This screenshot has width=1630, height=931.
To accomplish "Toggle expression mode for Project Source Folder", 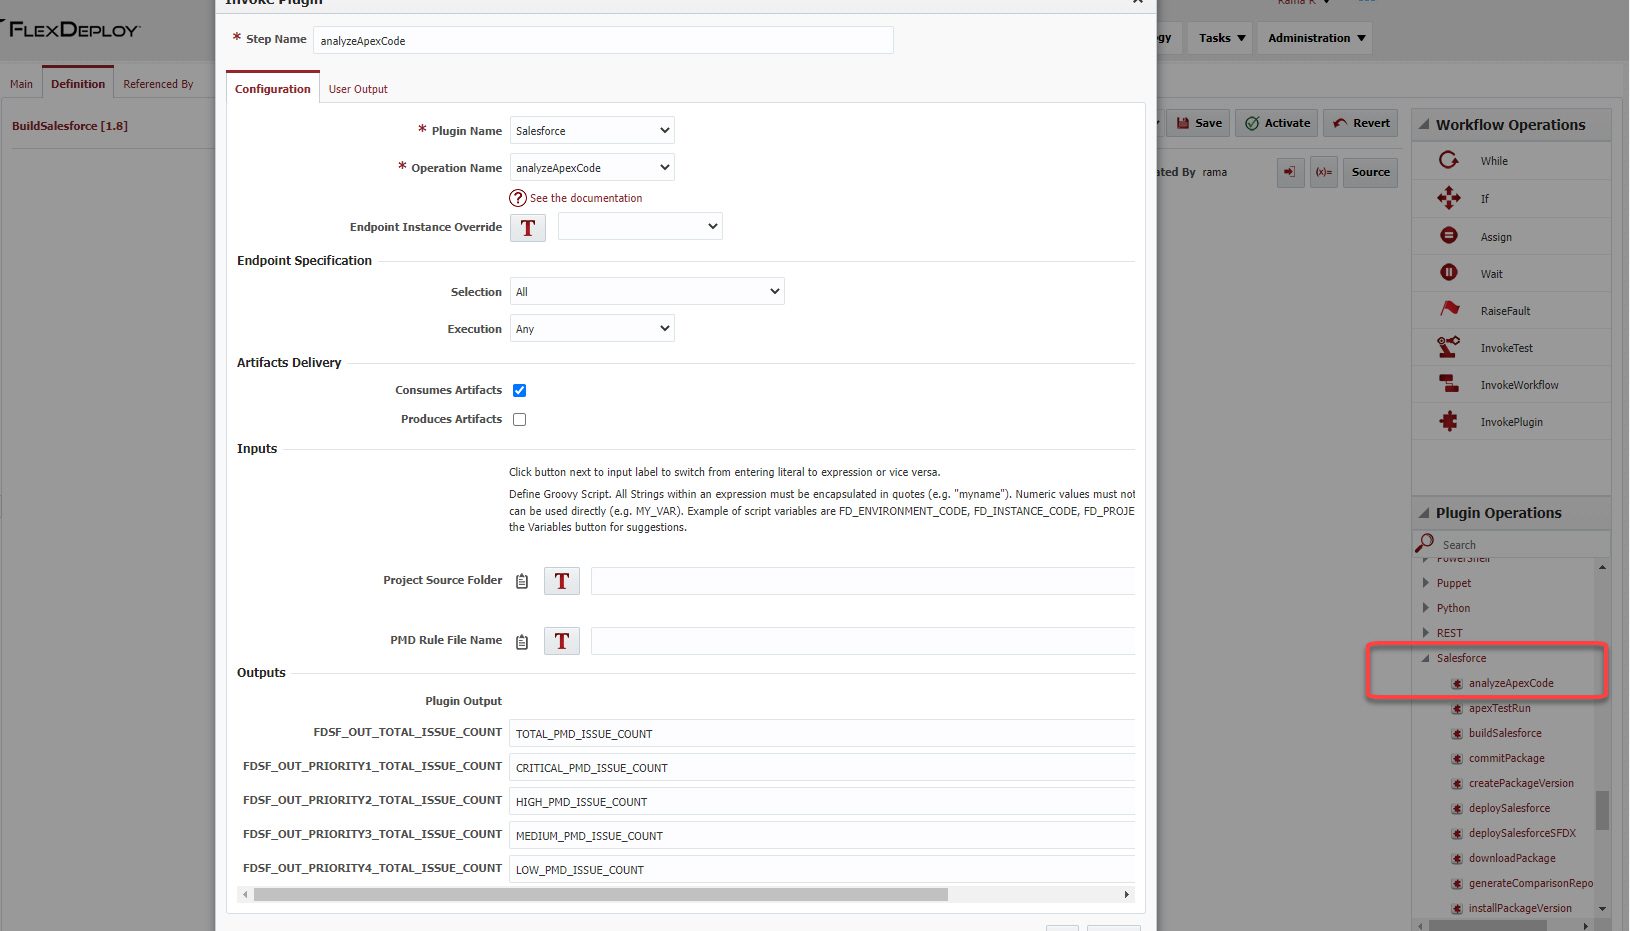I will [x=562, y=581].
